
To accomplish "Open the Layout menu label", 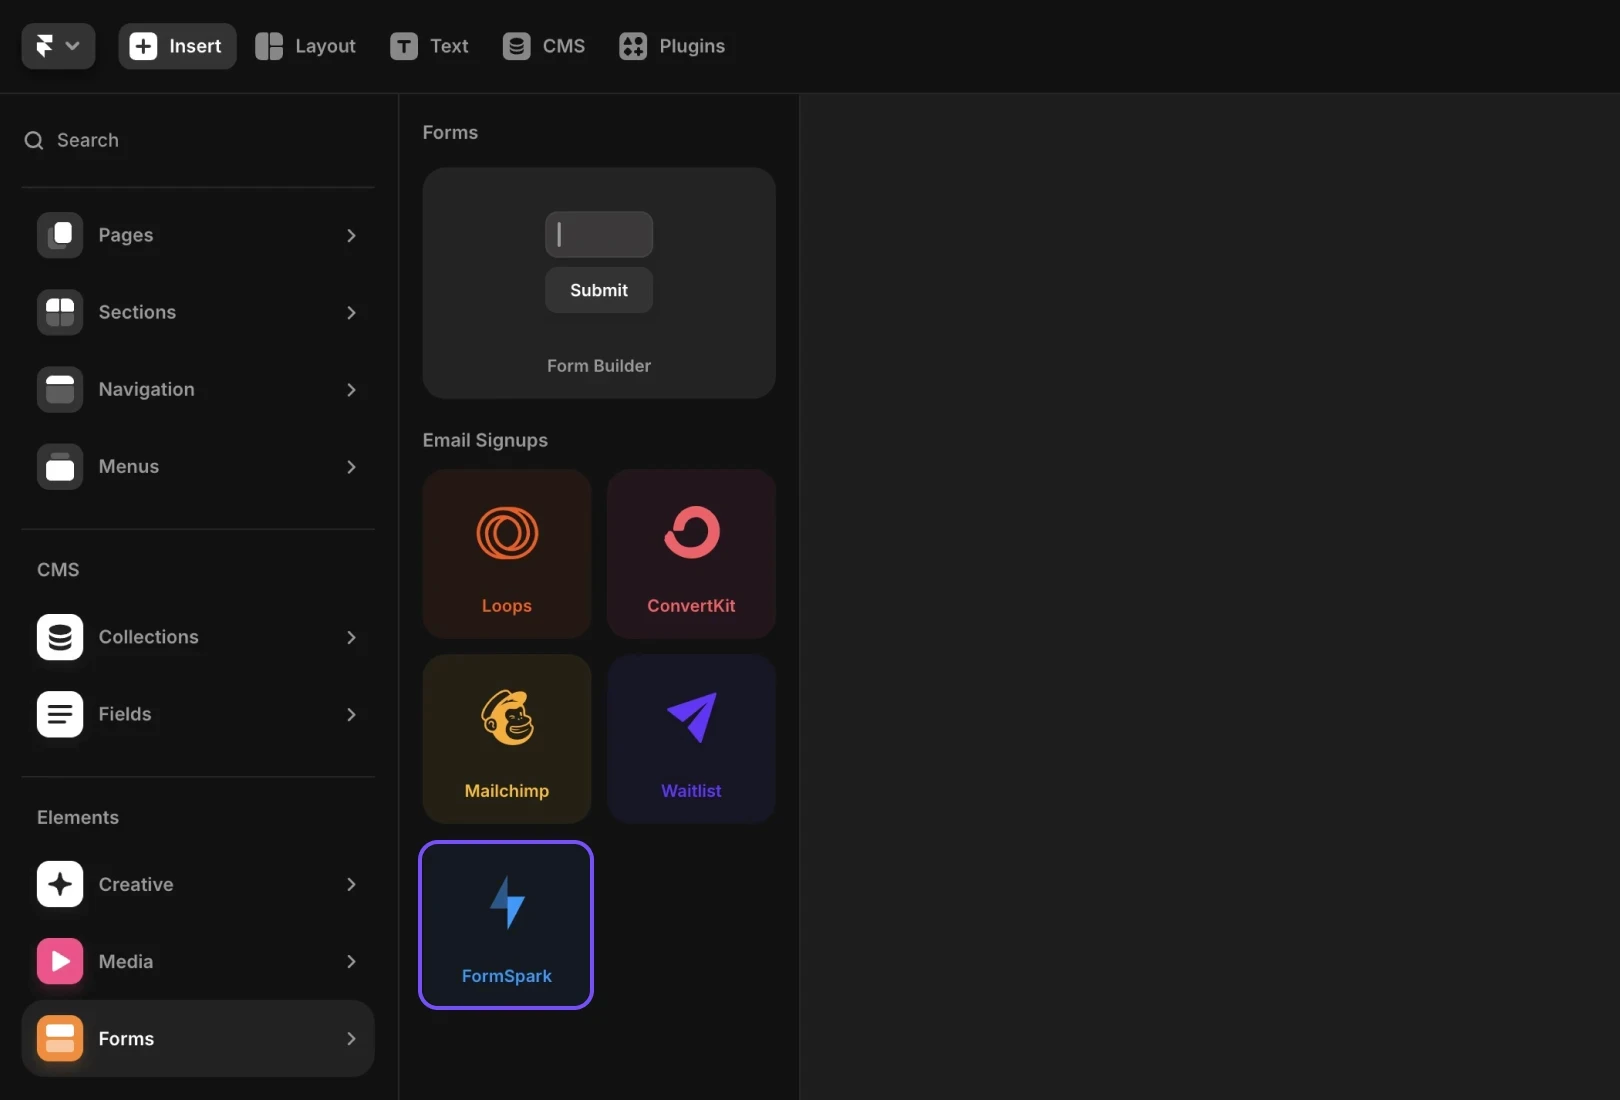I will 325,46.
